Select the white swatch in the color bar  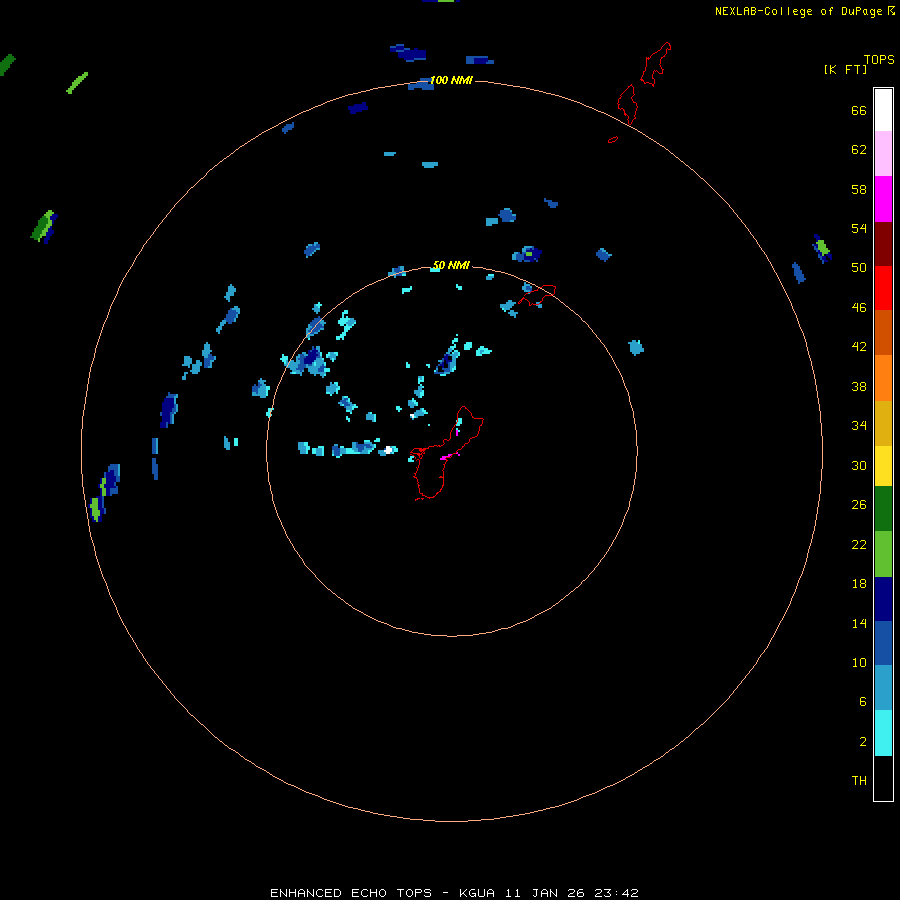(x=883, y=110)
